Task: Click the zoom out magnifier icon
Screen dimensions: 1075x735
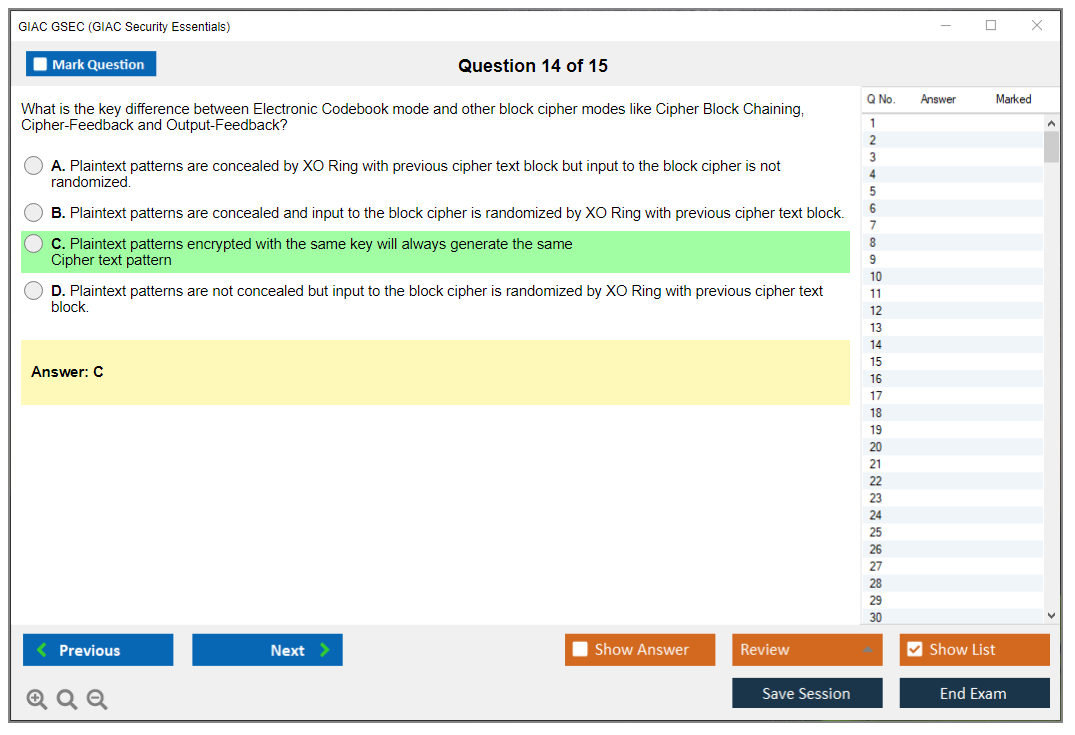Action: pos(97,700)
